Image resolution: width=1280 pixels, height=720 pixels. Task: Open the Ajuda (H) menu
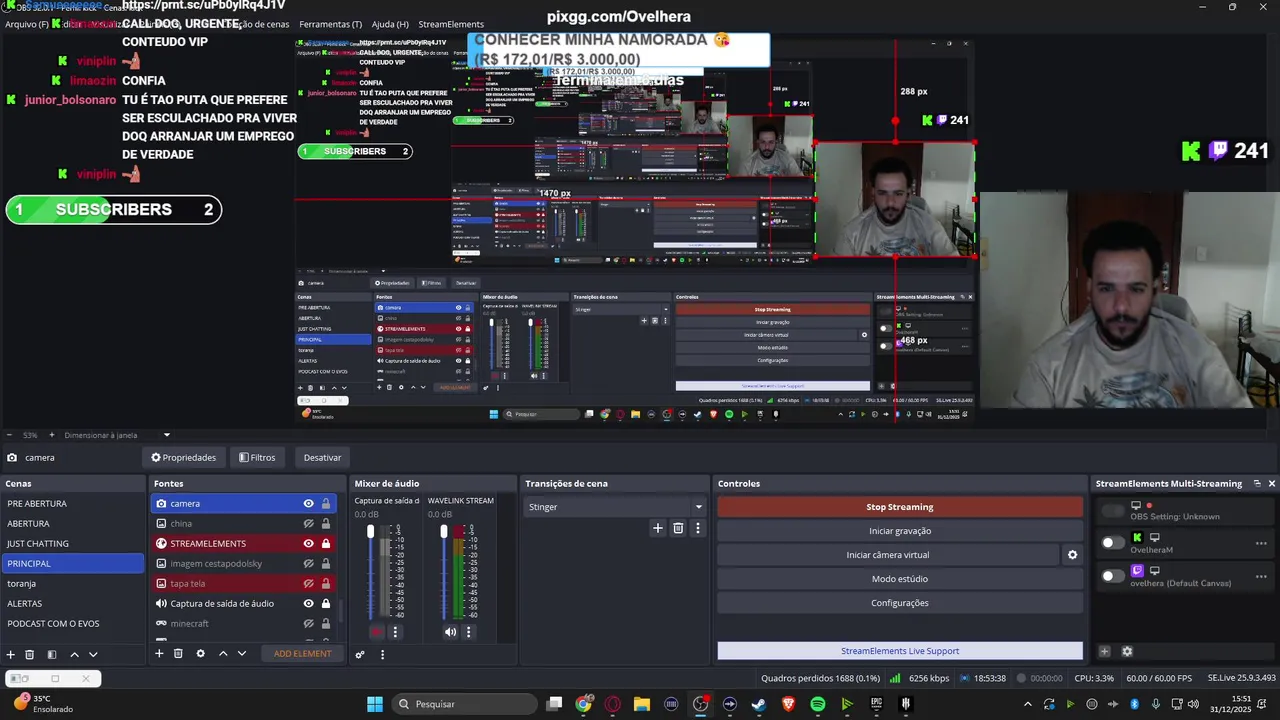(390, 24)
